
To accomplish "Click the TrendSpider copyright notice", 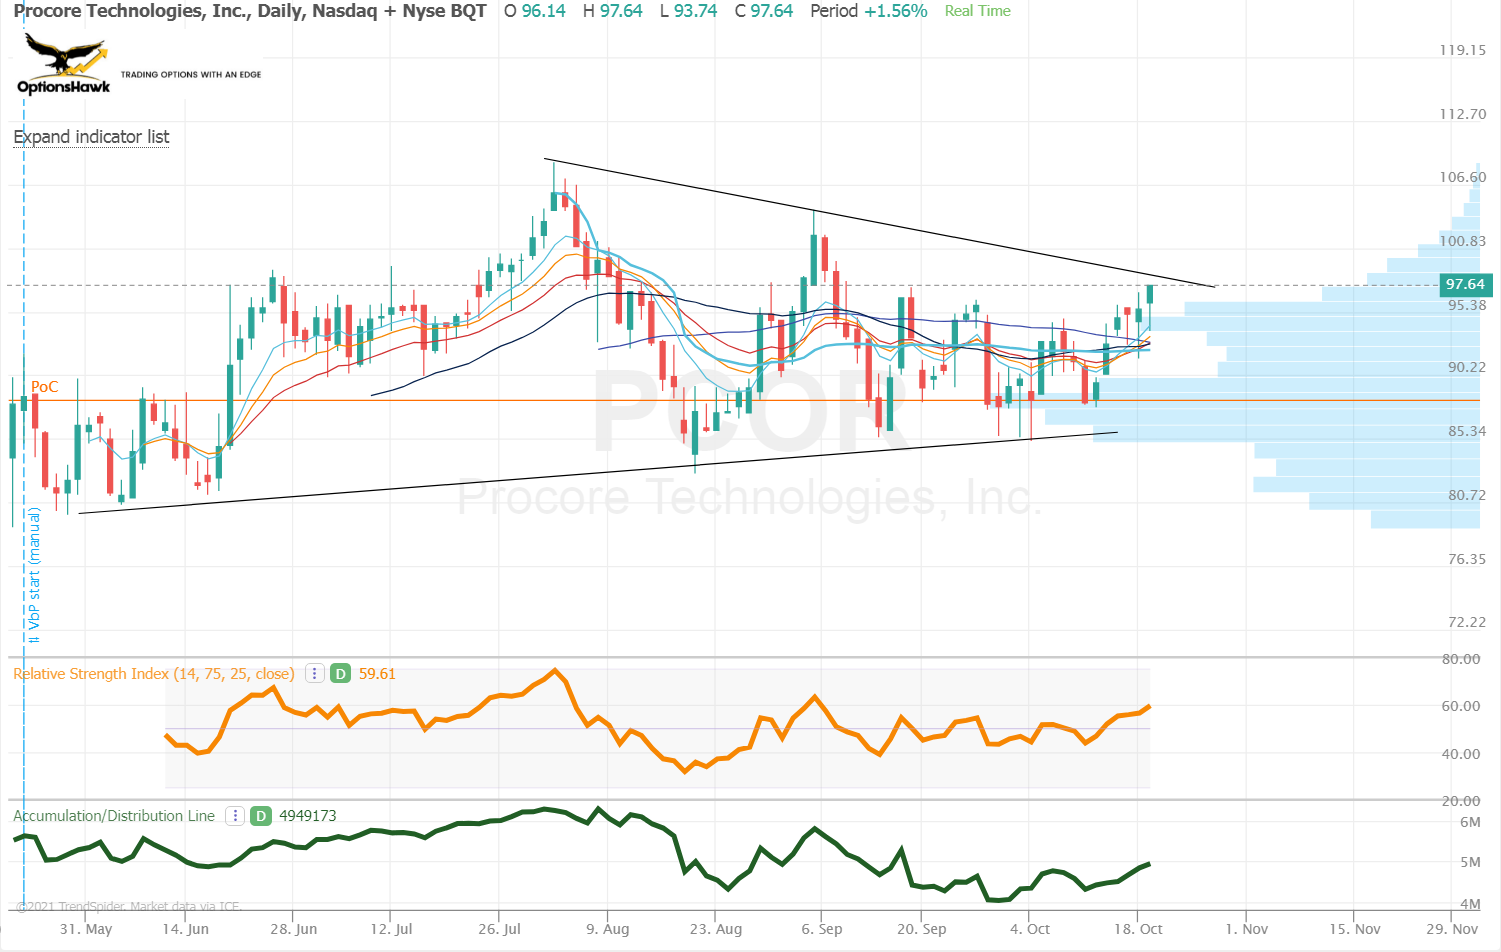I will [x=128, y=907].
